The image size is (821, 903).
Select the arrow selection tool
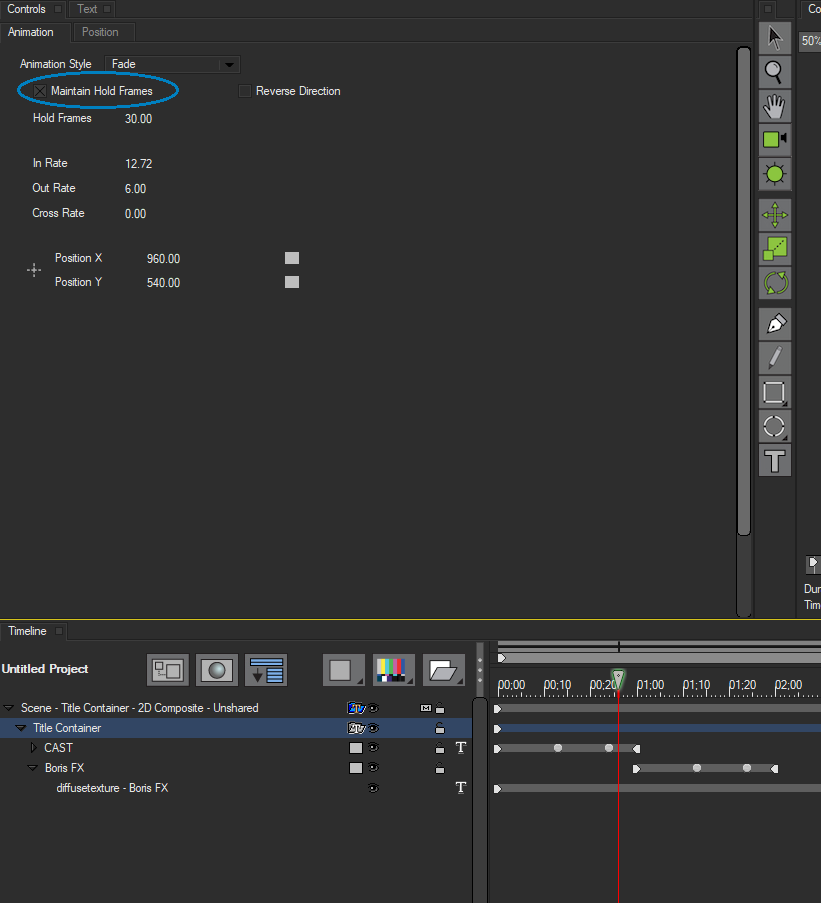774,37
